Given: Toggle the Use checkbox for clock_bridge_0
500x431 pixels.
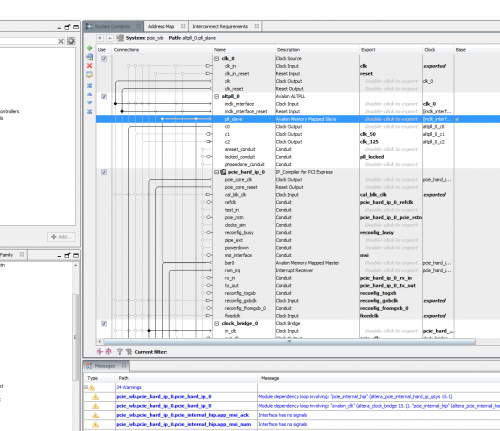Looking at the screenshot, I should (x=104, y=324).
